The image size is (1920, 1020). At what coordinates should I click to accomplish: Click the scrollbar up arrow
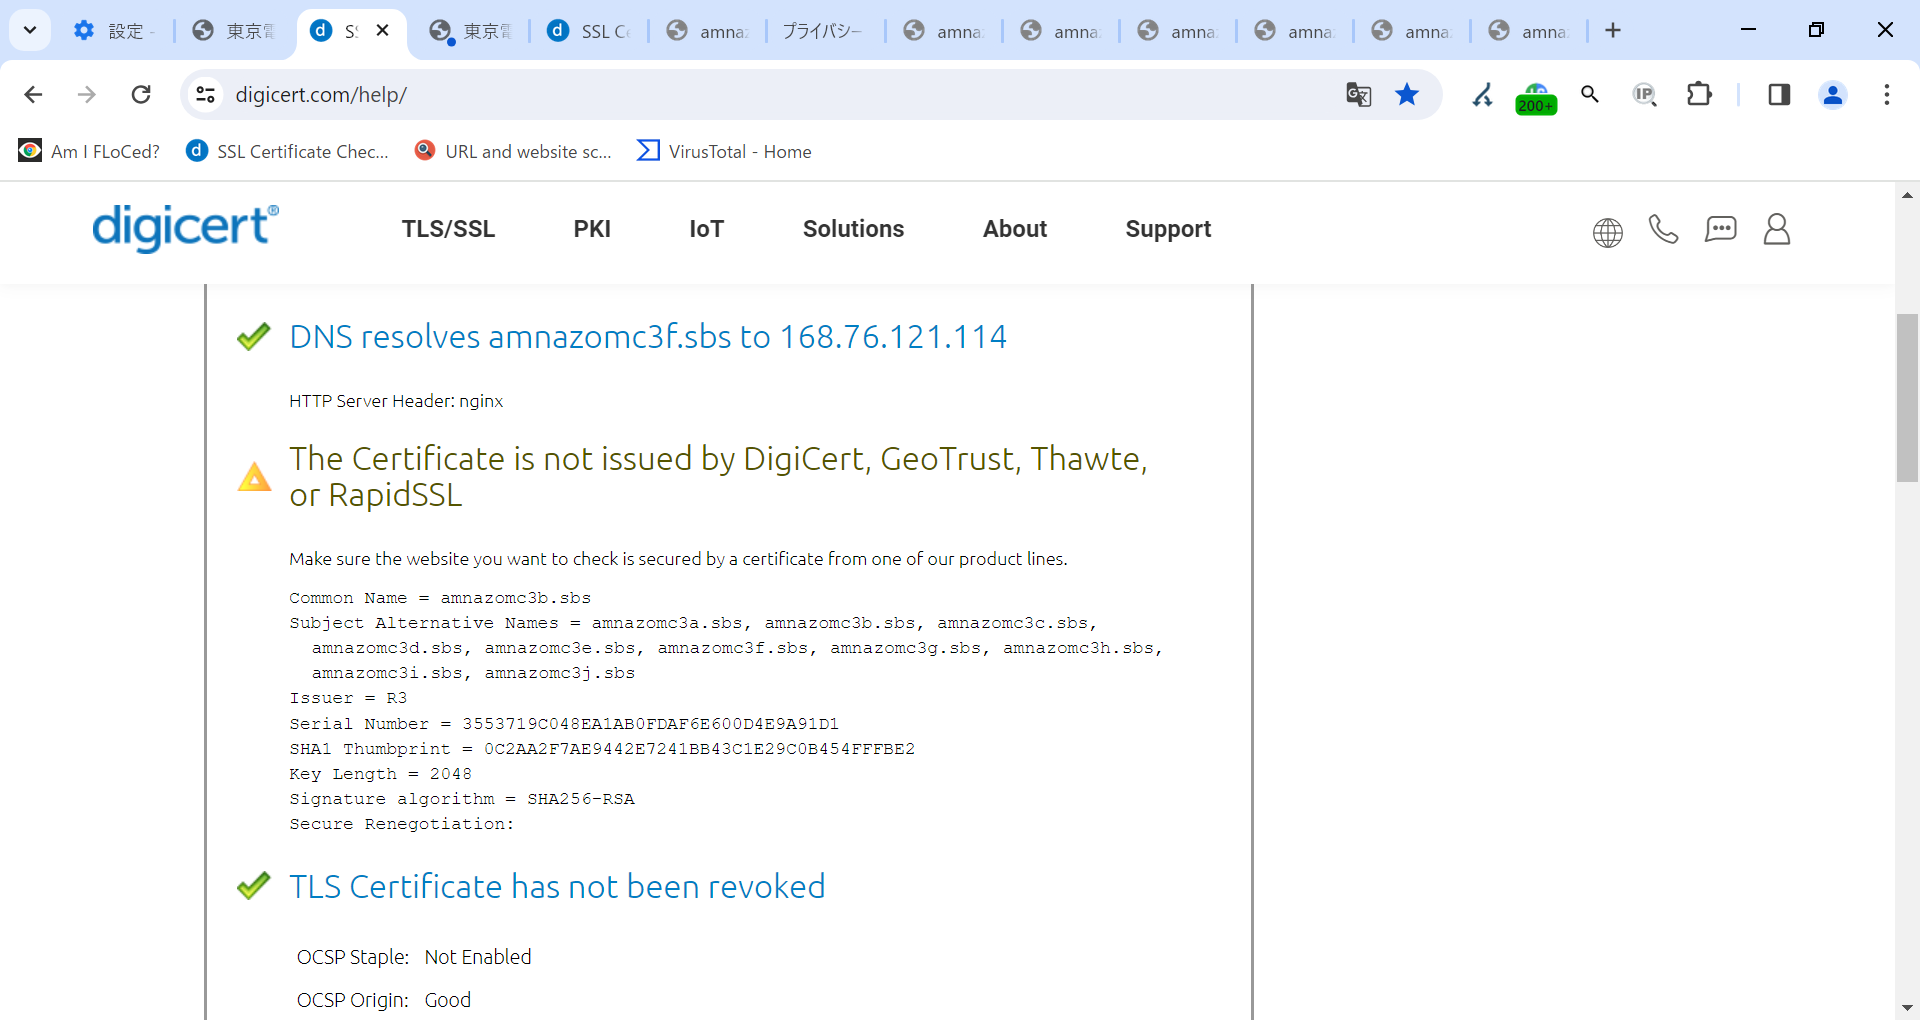pyautogui.click(x=1907, y=195)
